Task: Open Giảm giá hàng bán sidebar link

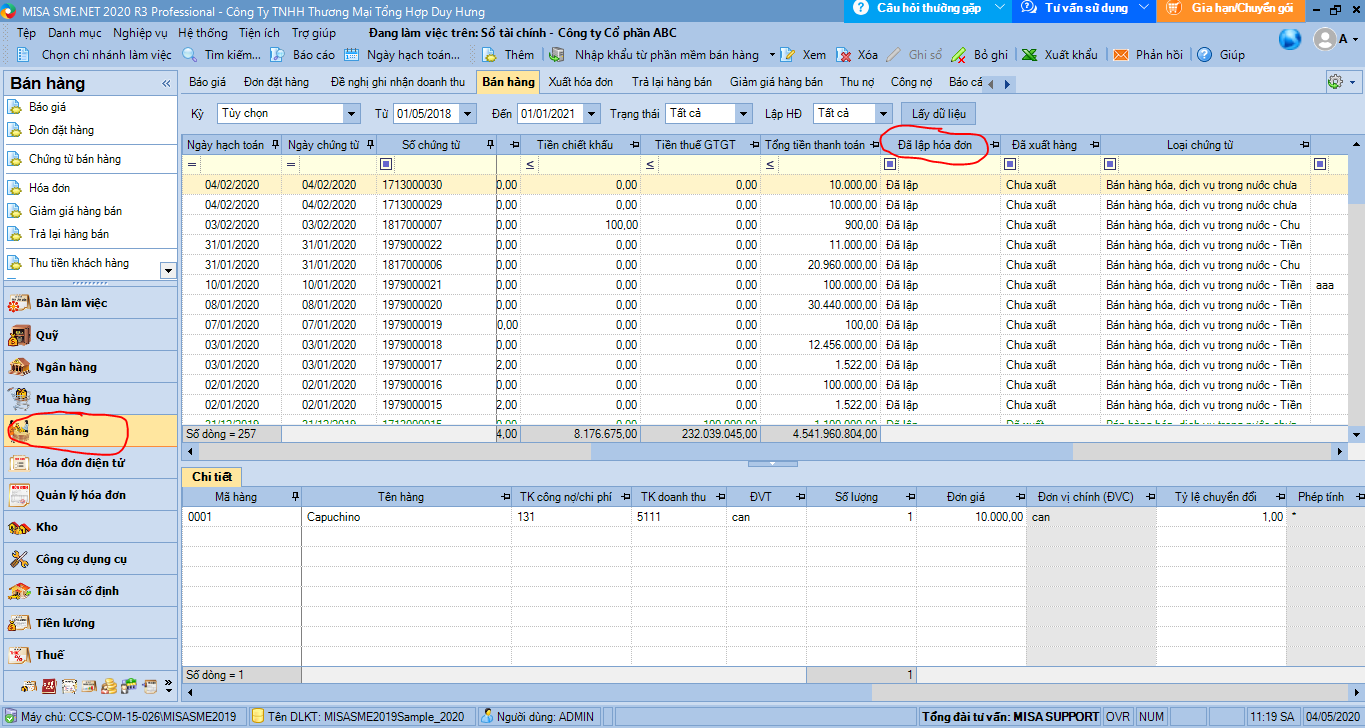Action: coord(76,211)
